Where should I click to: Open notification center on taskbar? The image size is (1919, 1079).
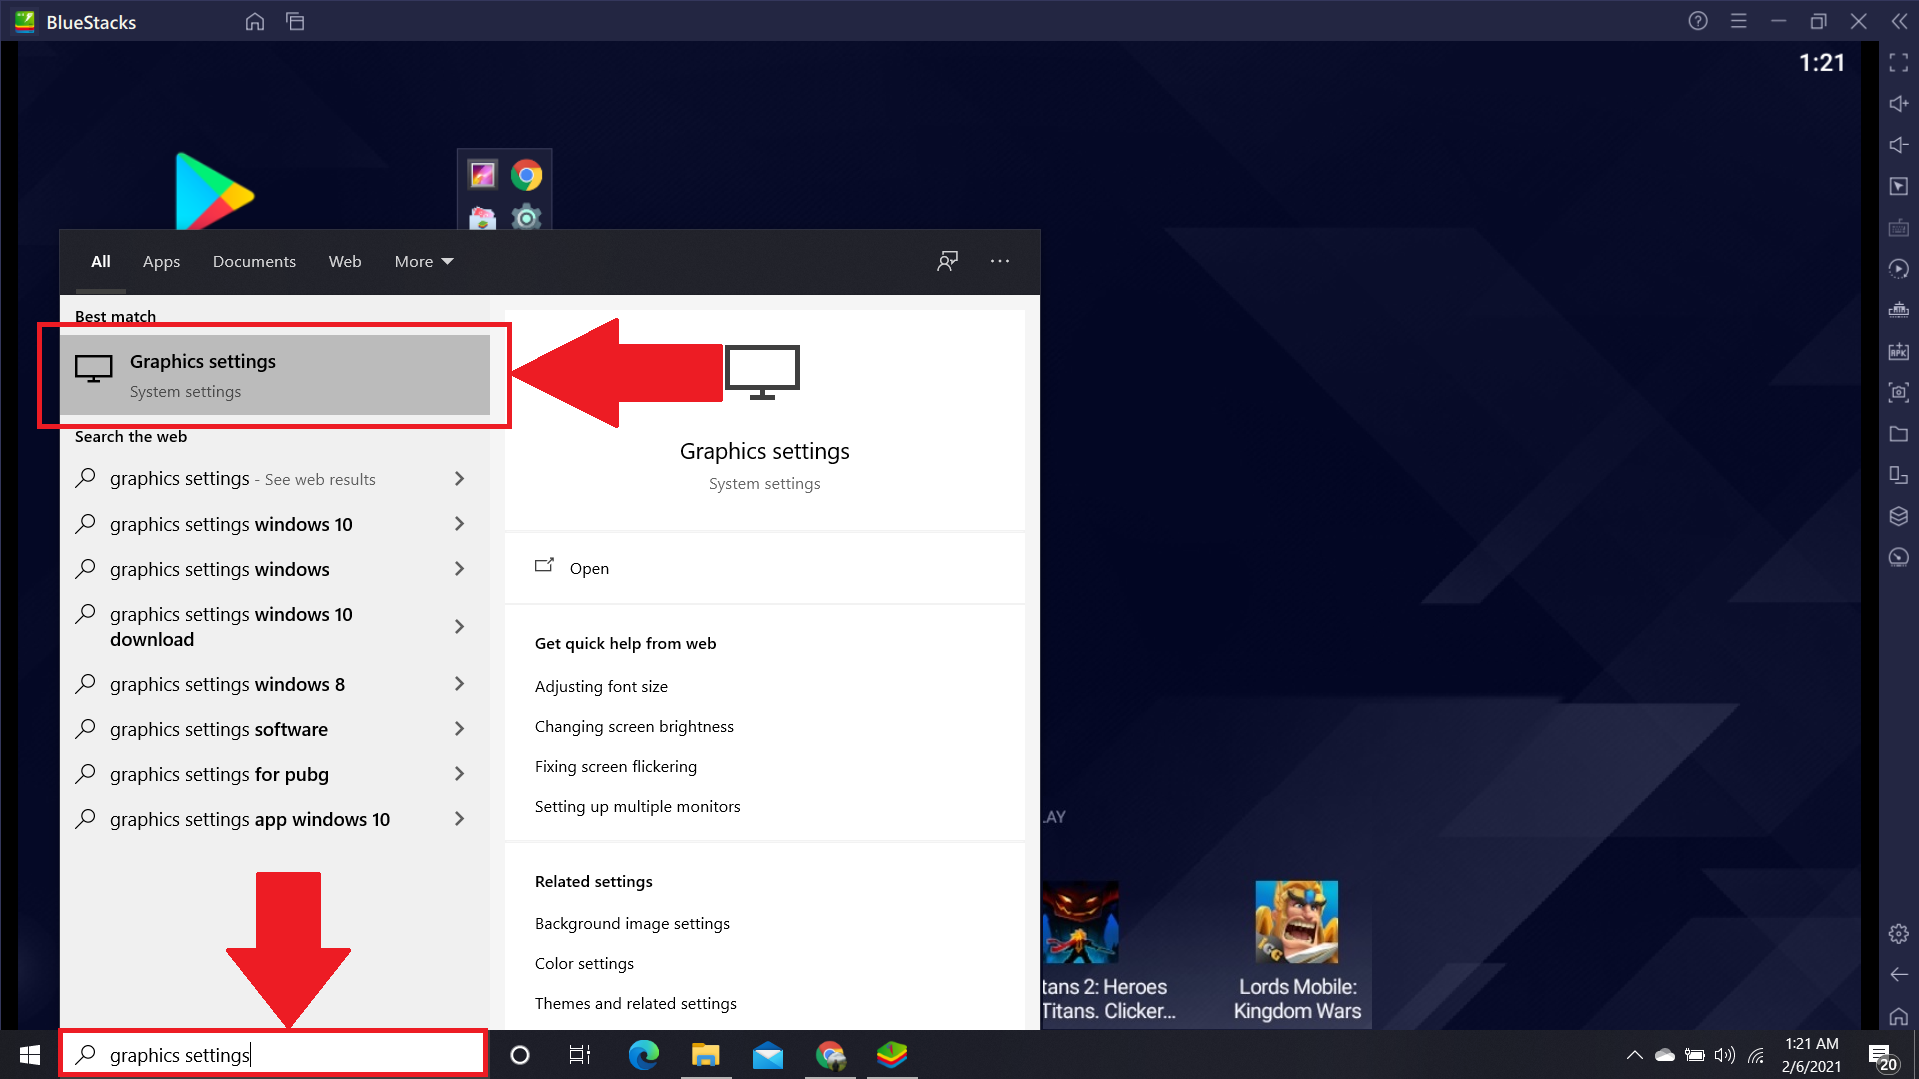click(x=1881, y=1055)
